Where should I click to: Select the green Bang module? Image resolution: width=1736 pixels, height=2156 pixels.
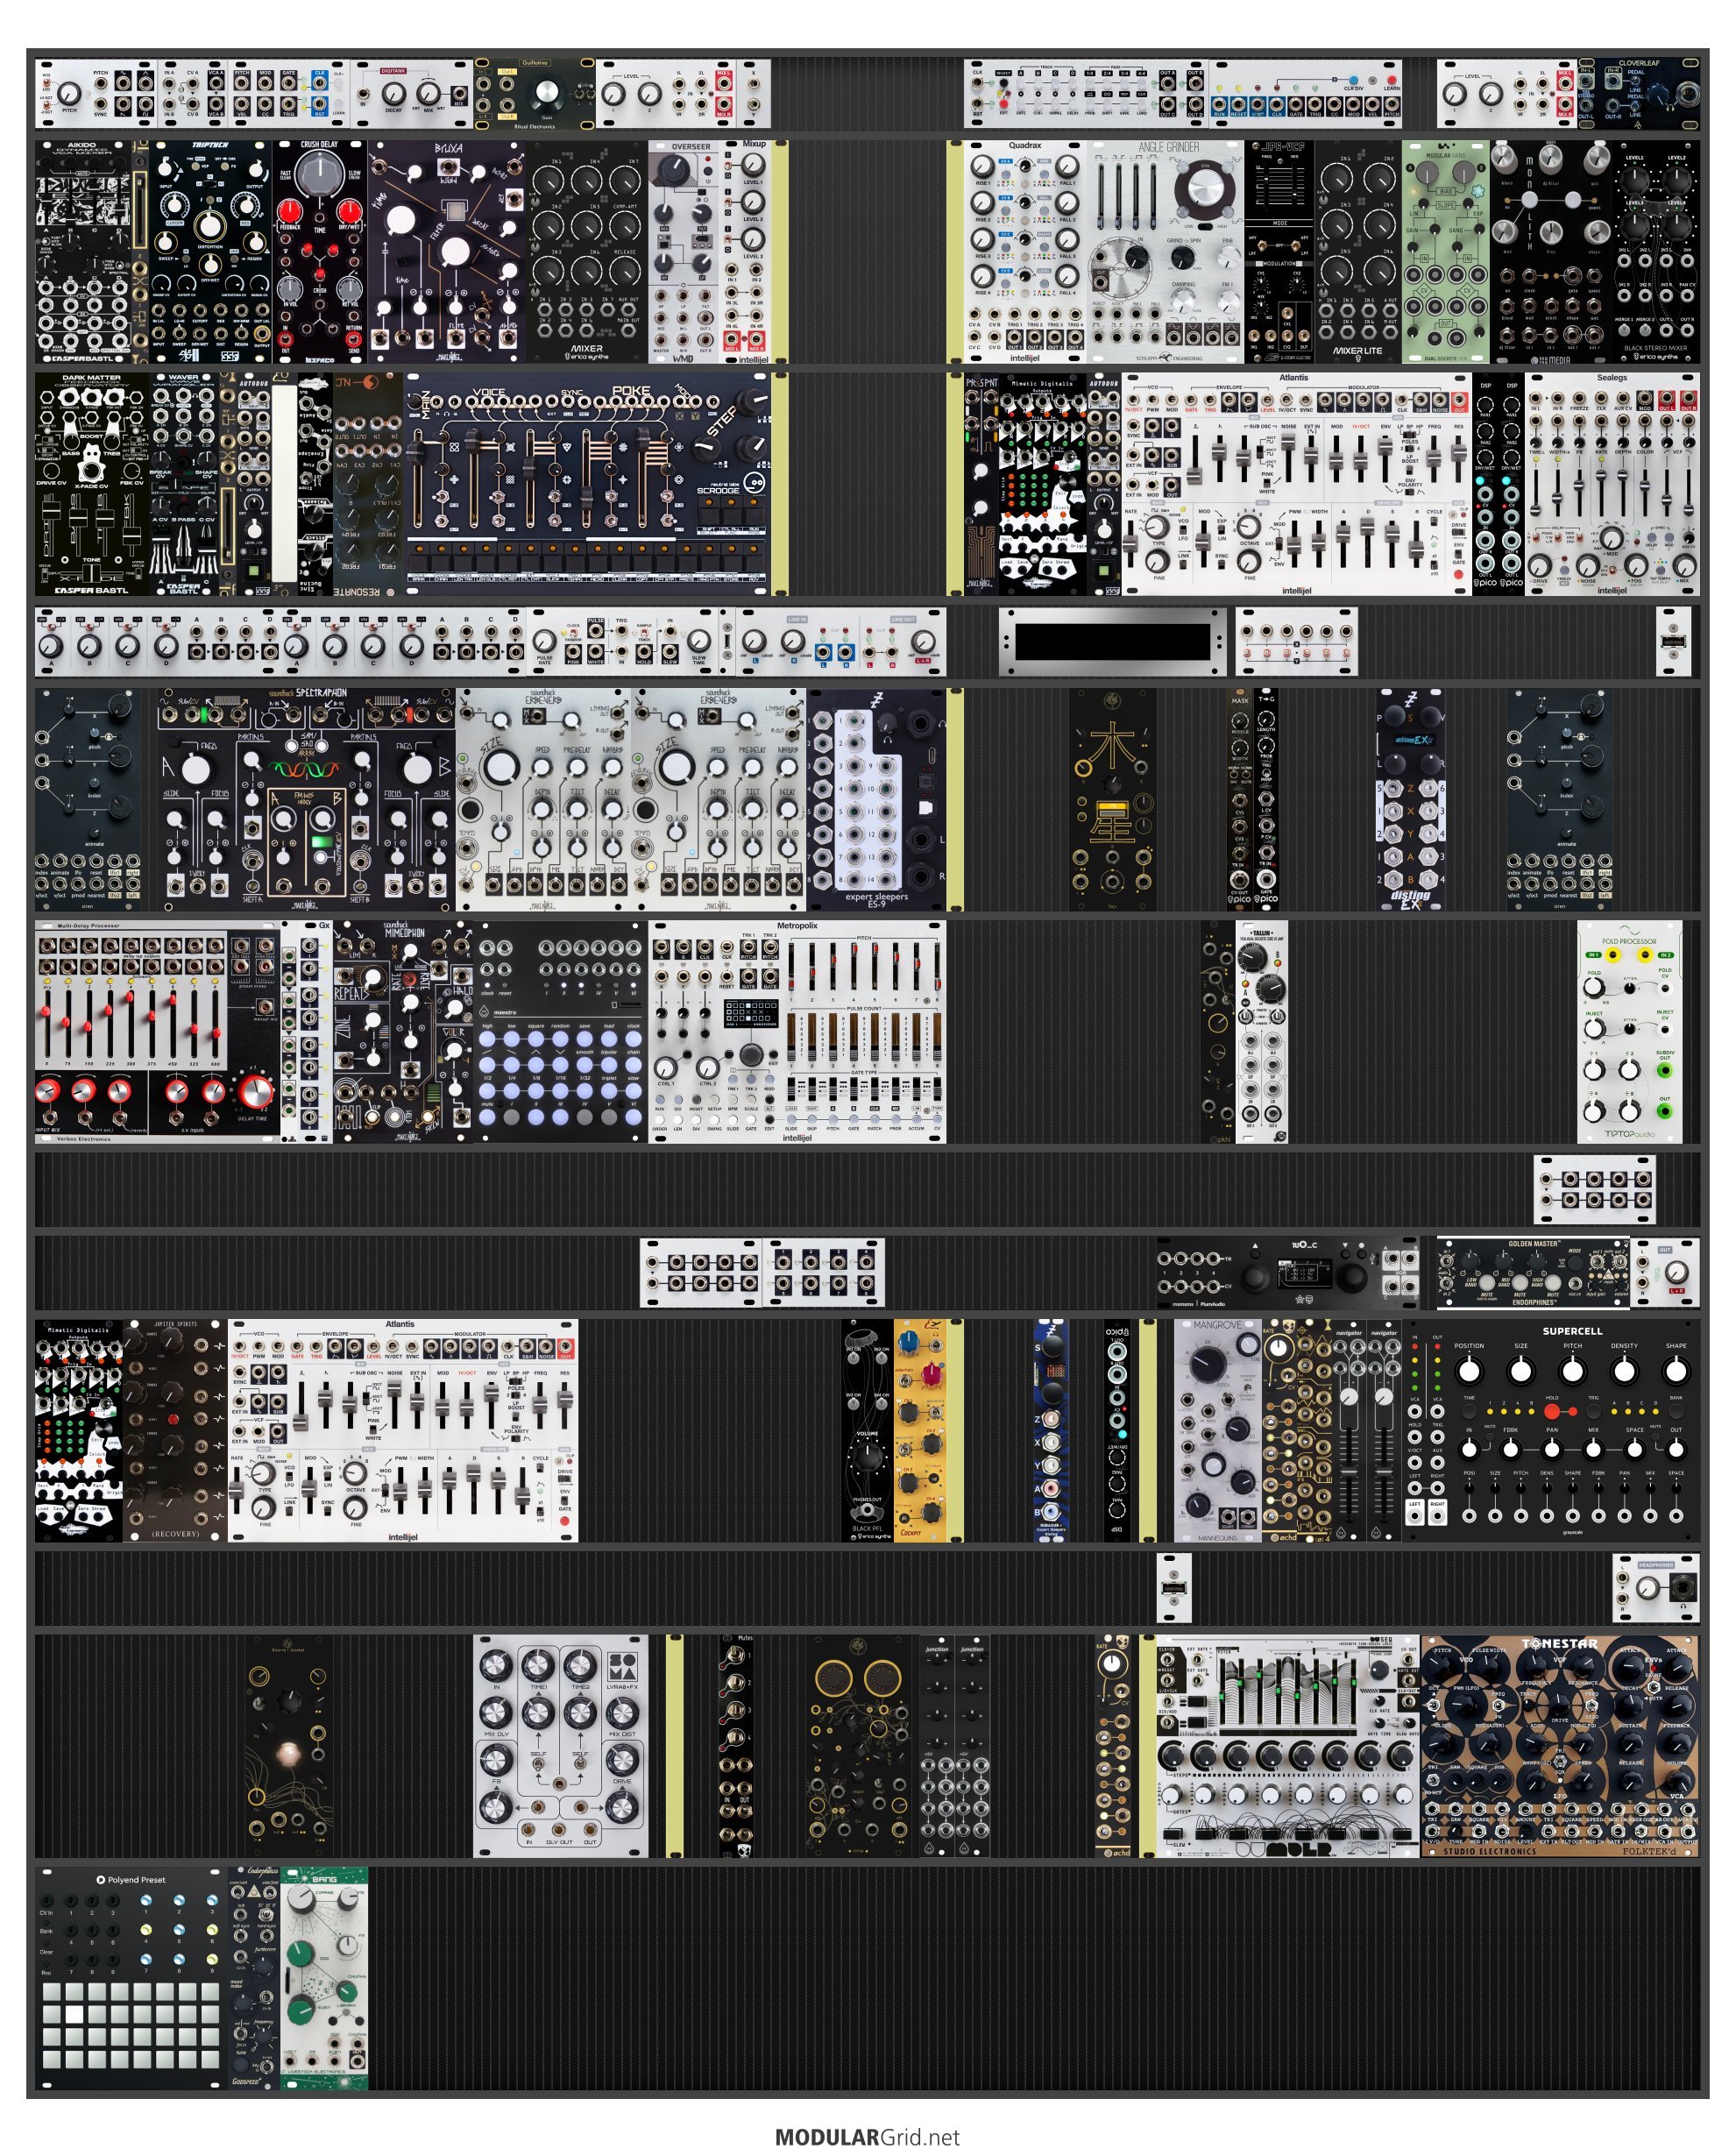(324, 1978)
